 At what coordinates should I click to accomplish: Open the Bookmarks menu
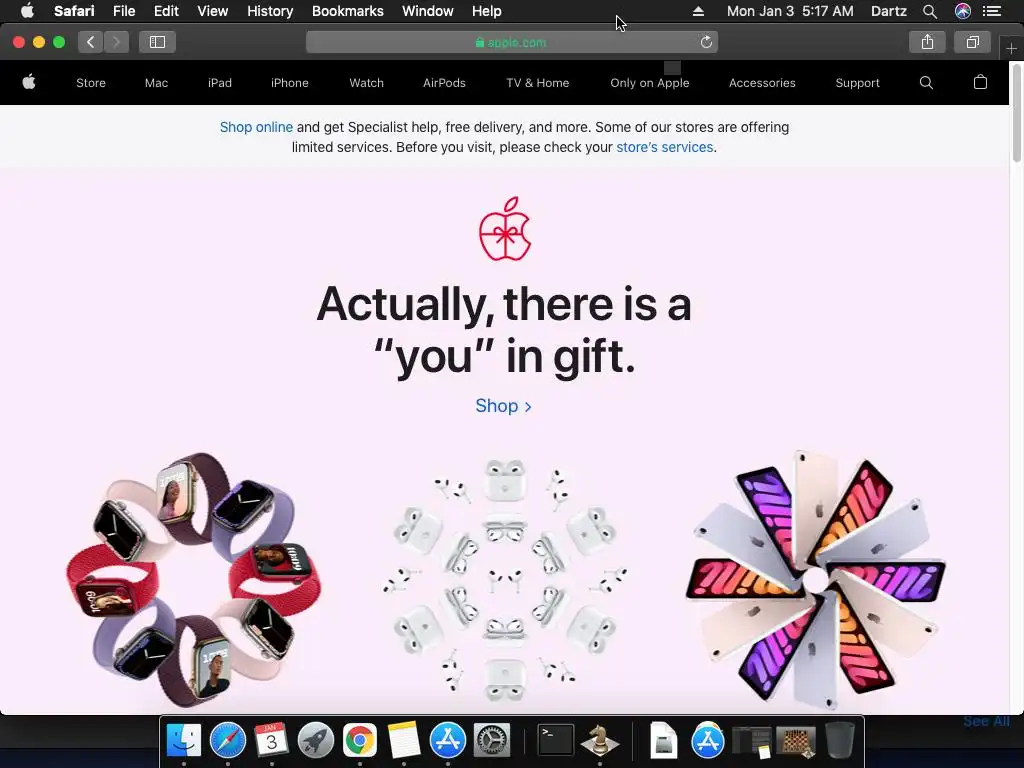click(347, 11)
